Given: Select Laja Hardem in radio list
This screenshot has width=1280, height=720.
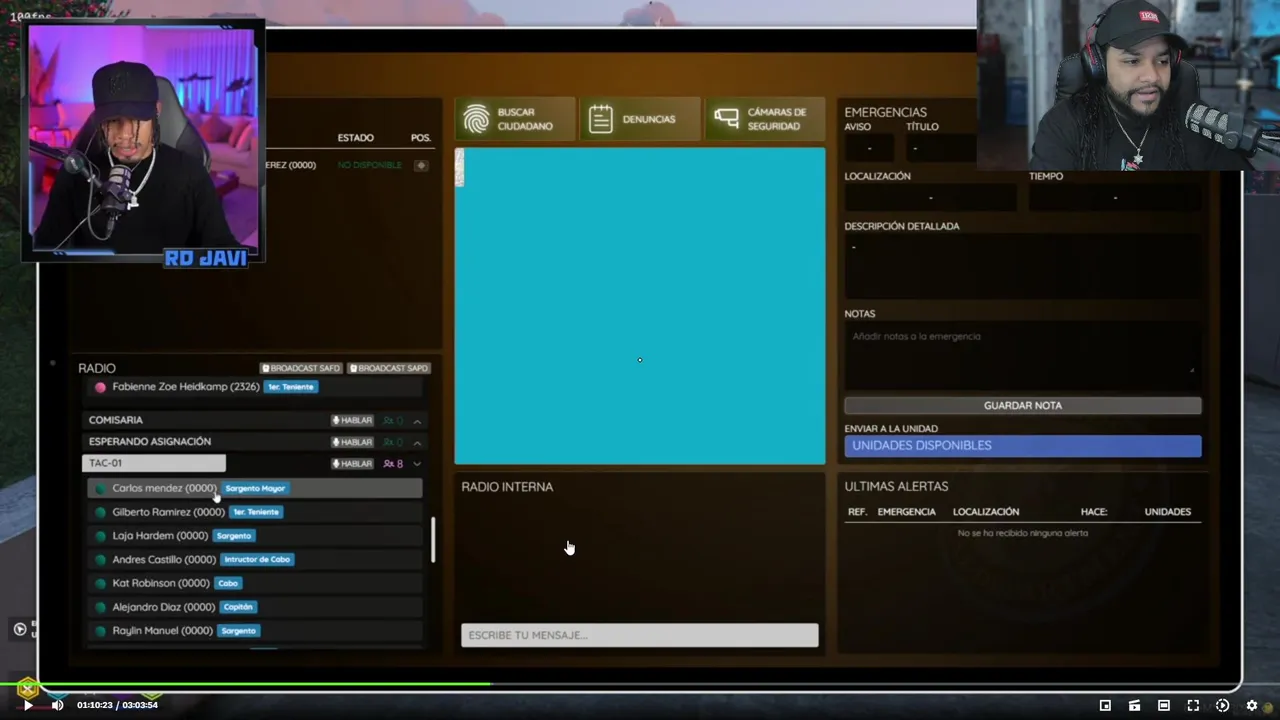Looking at the screenshot, I should (254, 536).
